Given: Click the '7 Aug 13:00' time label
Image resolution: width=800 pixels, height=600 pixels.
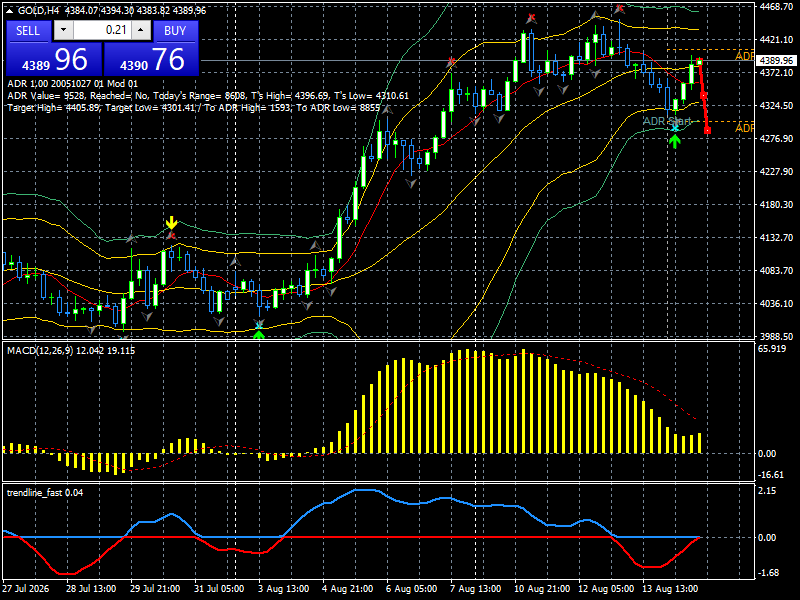Looking at the screenshot, I should click(x=475, y=588).
